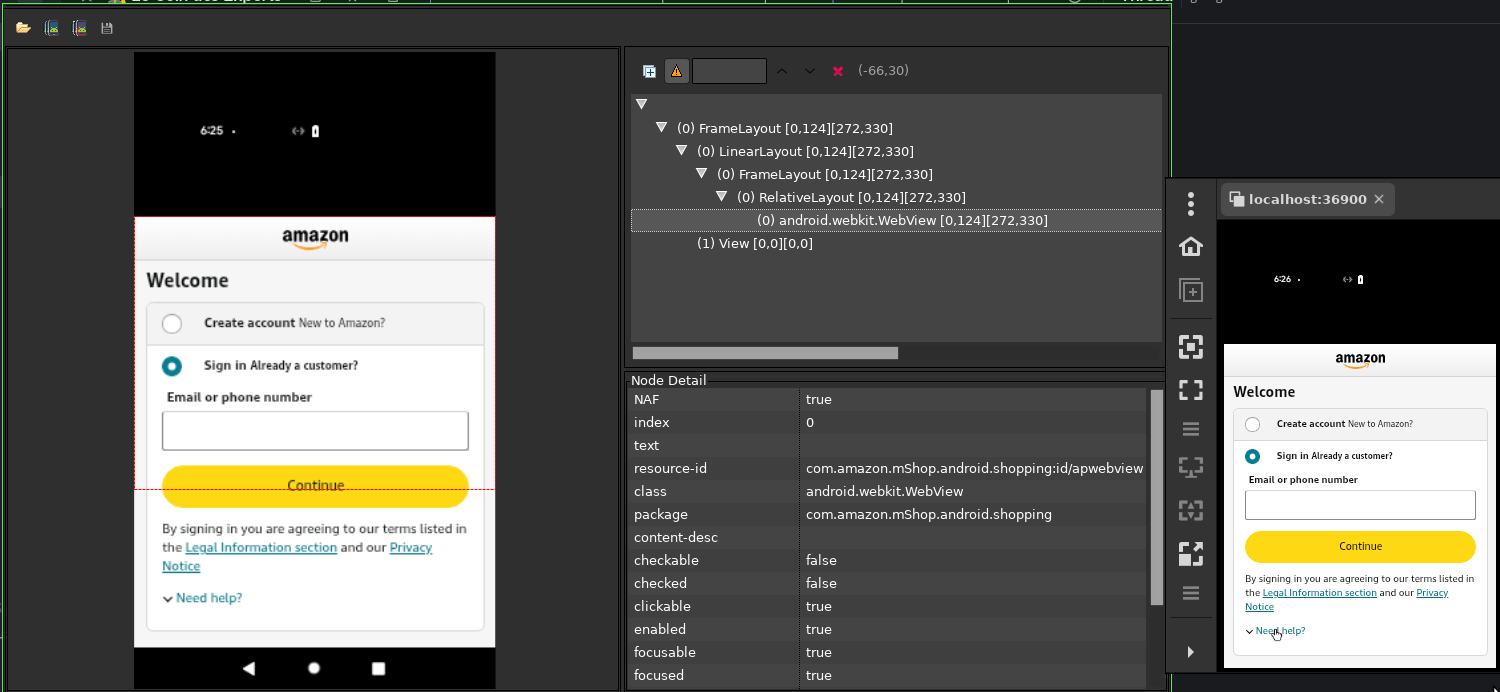Image resolution: width=1500 pixels, height=692 pixels.
Task: Click the Email or phone number input field
Action: click(x=315, y=430)
